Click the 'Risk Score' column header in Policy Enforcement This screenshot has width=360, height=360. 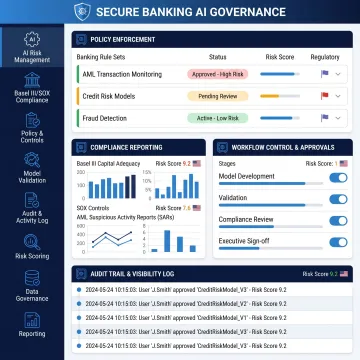280,57
